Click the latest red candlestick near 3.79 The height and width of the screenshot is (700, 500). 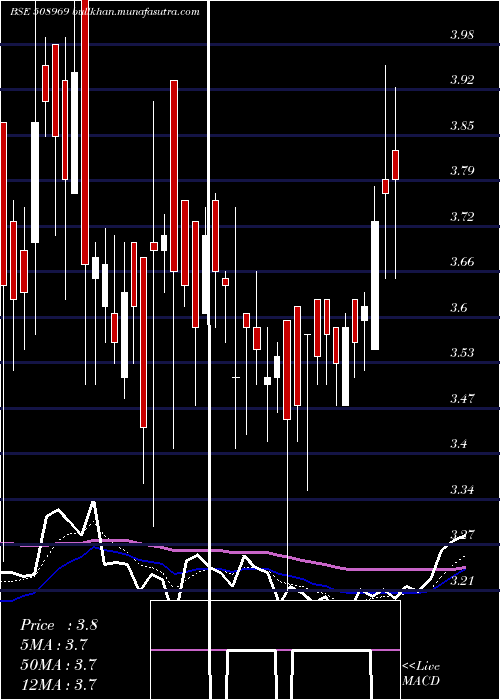(x=396, y=165)
